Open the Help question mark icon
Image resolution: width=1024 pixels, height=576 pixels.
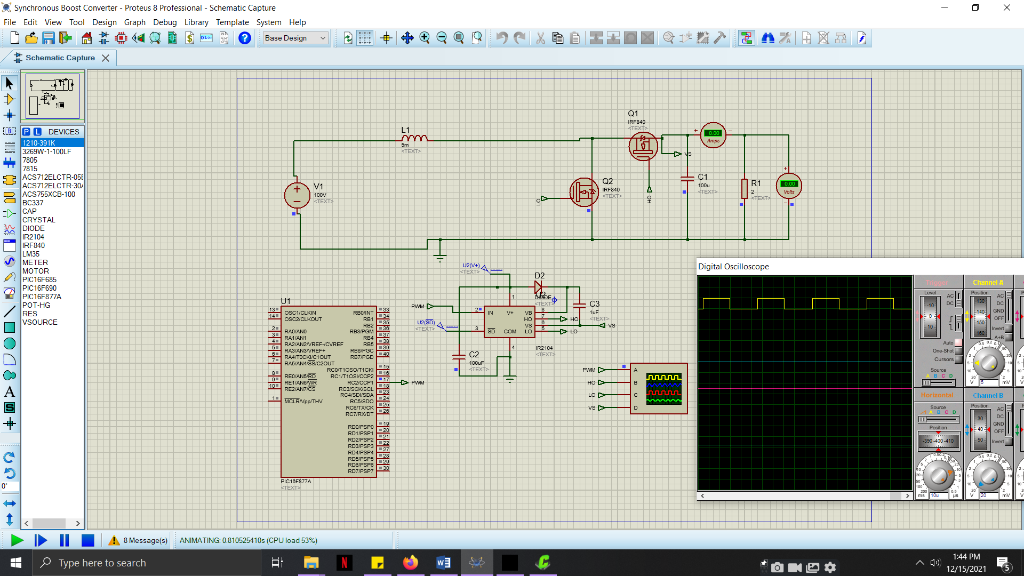coord(244,38)
